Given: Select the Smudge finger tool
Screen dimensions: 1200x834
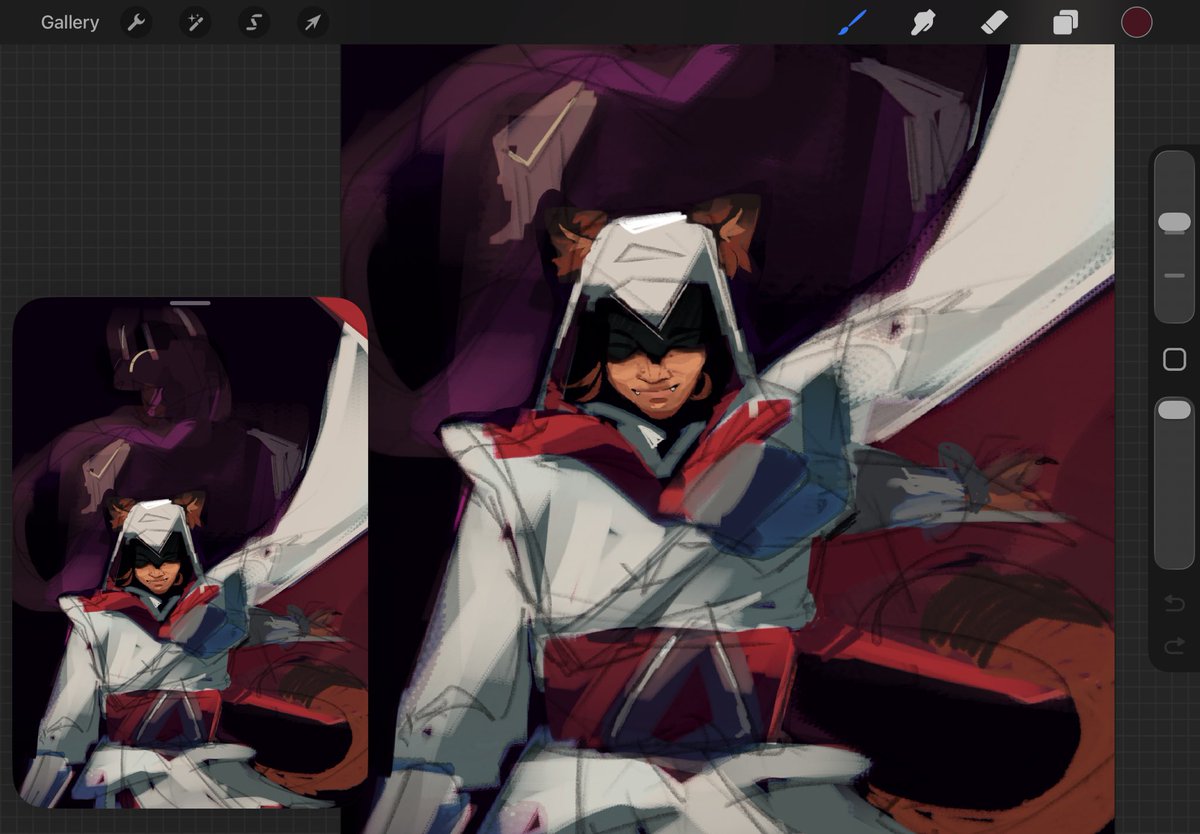Looking at the screenshot, I should [923, 22].
